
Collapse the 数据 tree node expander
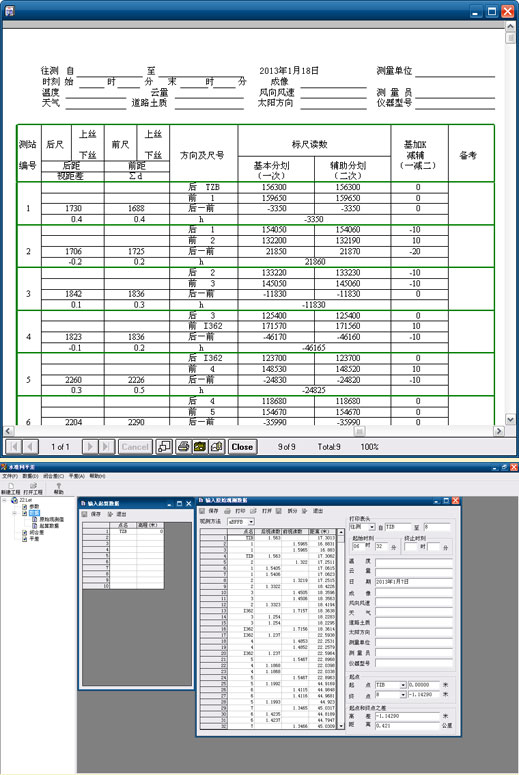coord(15,513)
